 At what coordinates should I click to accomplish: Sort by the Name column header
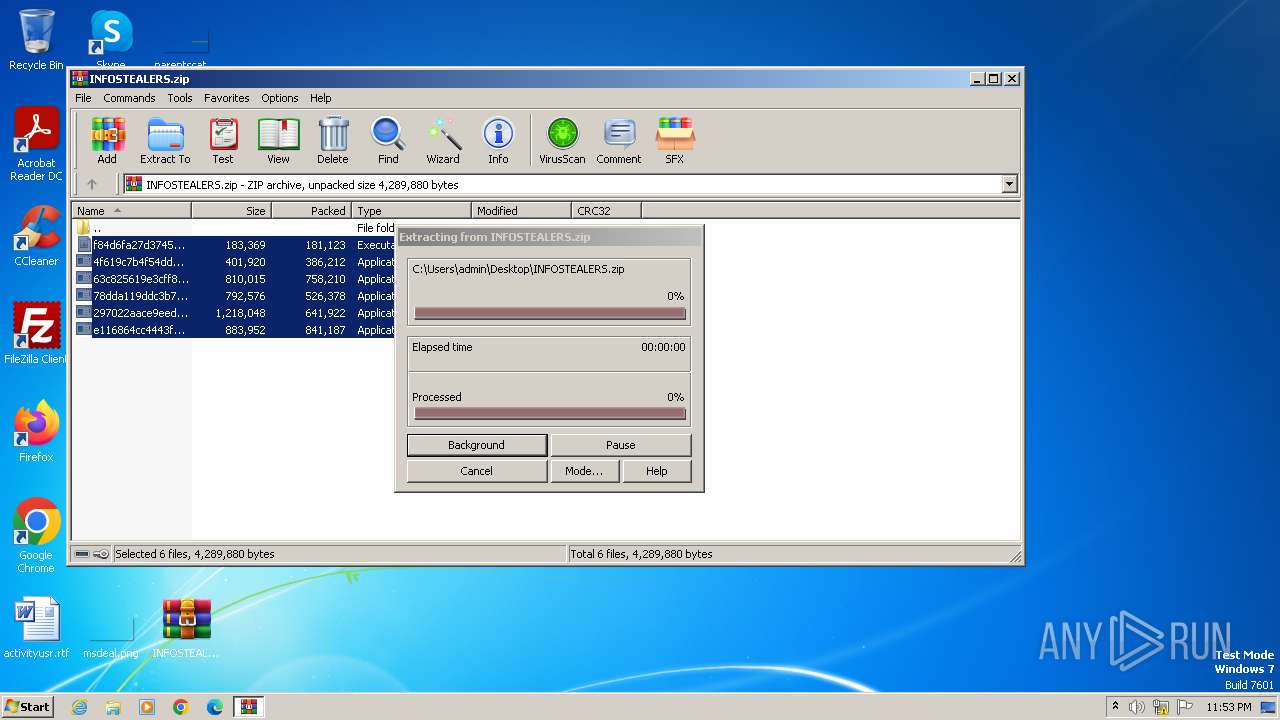(x=131, y=211)
